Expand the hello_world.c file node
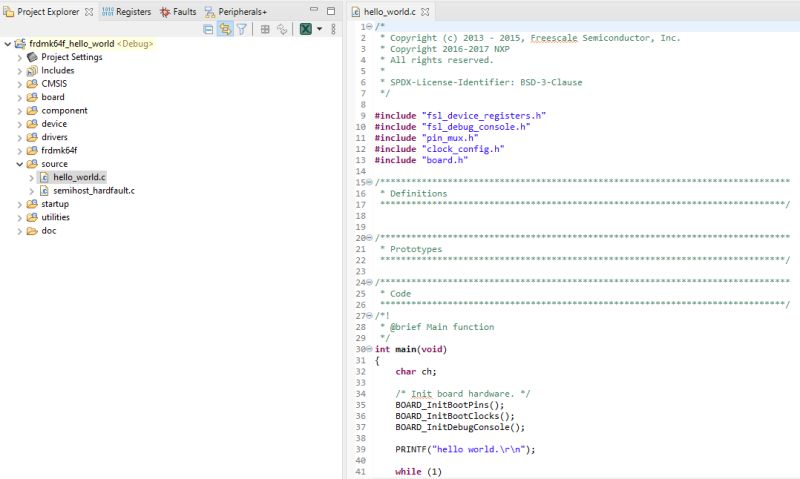 click(31, 178)
